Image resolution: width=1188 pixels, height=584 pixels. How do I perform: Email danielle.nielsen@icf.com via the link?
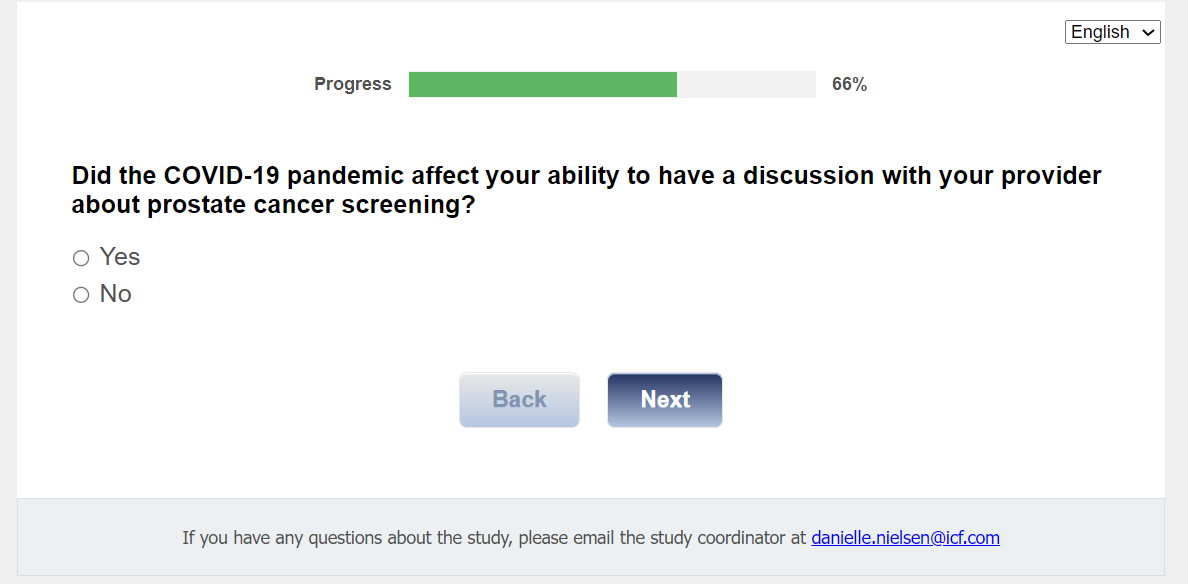(905, 538)
